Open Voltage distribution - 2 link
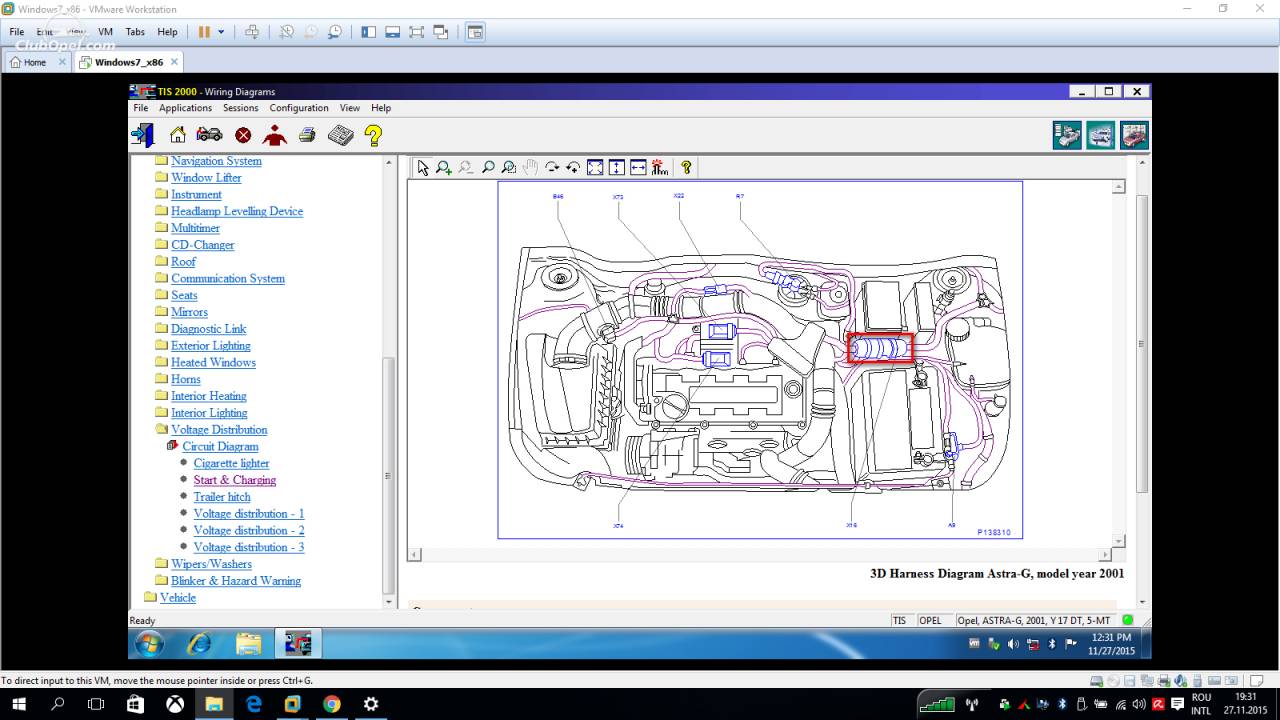The image size is (1280, 720). point(249,530)
